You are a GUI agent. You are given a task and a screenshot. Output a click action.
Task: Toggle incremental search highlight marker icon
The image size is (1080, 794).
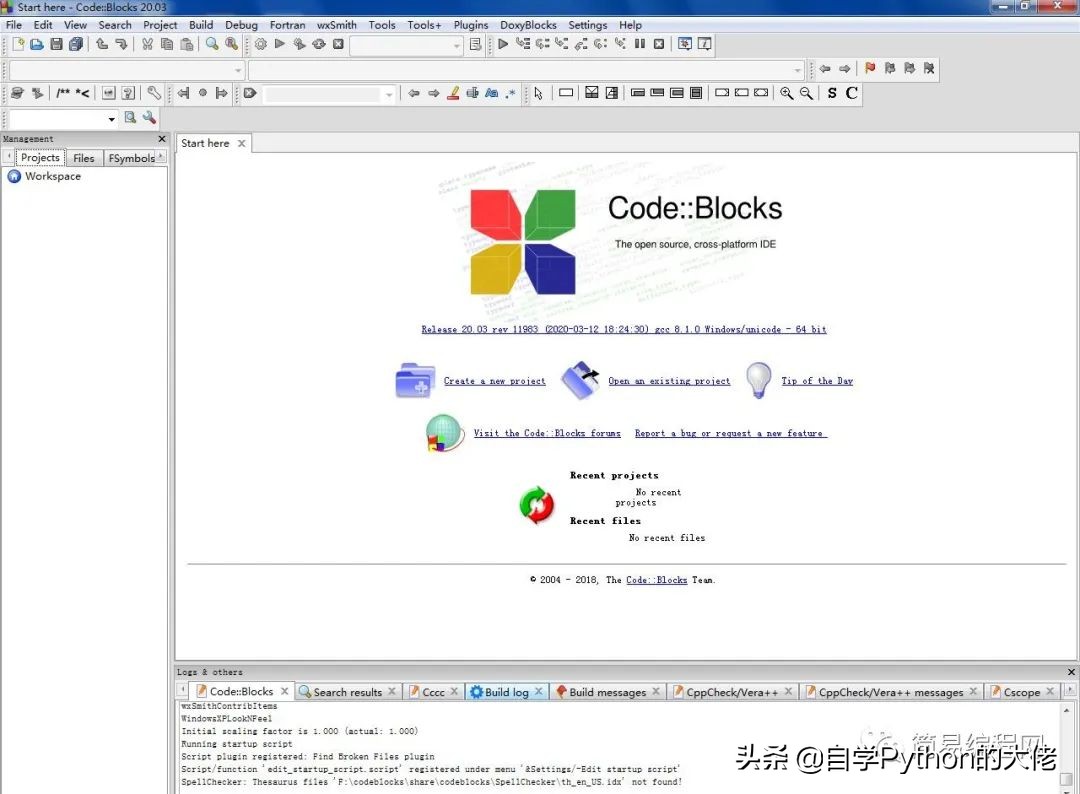pyautogui.click(x=453, y=93)
